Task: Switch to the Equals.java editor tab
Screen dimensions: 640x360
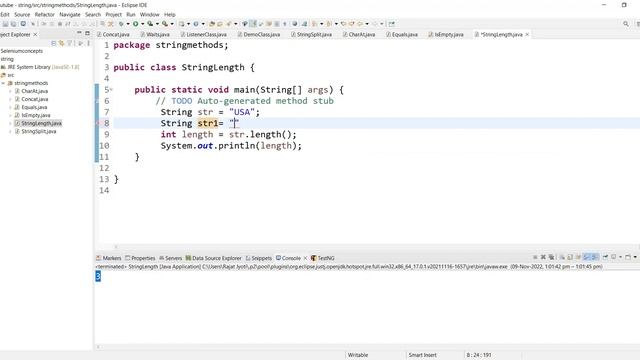Action: click(x=402, y=35)
